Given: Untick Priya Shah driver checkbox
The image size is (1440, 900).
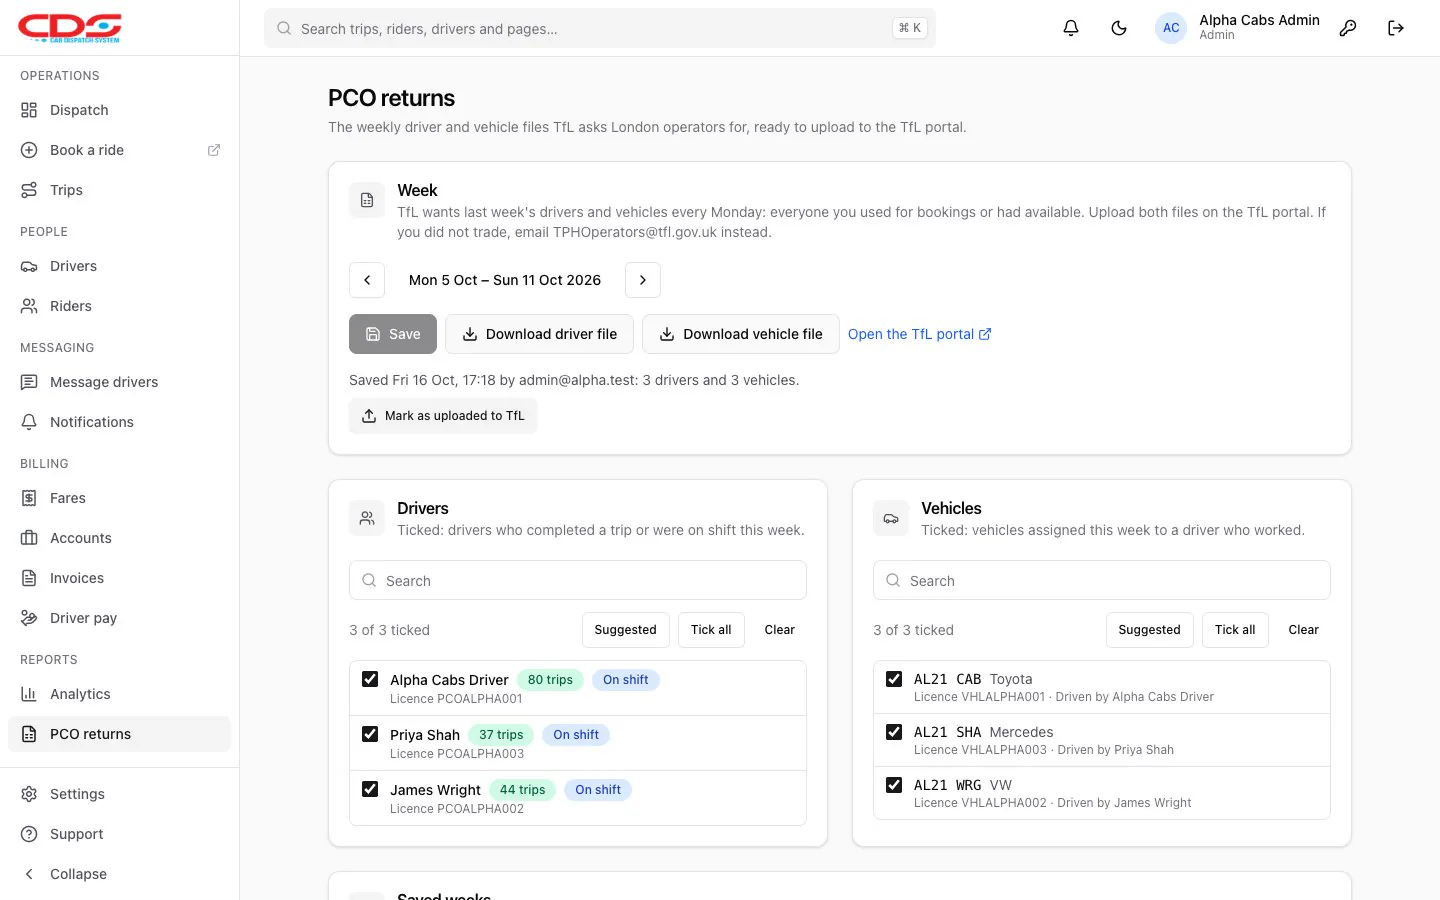Looking at the screenshot, I should pos(370,734).
